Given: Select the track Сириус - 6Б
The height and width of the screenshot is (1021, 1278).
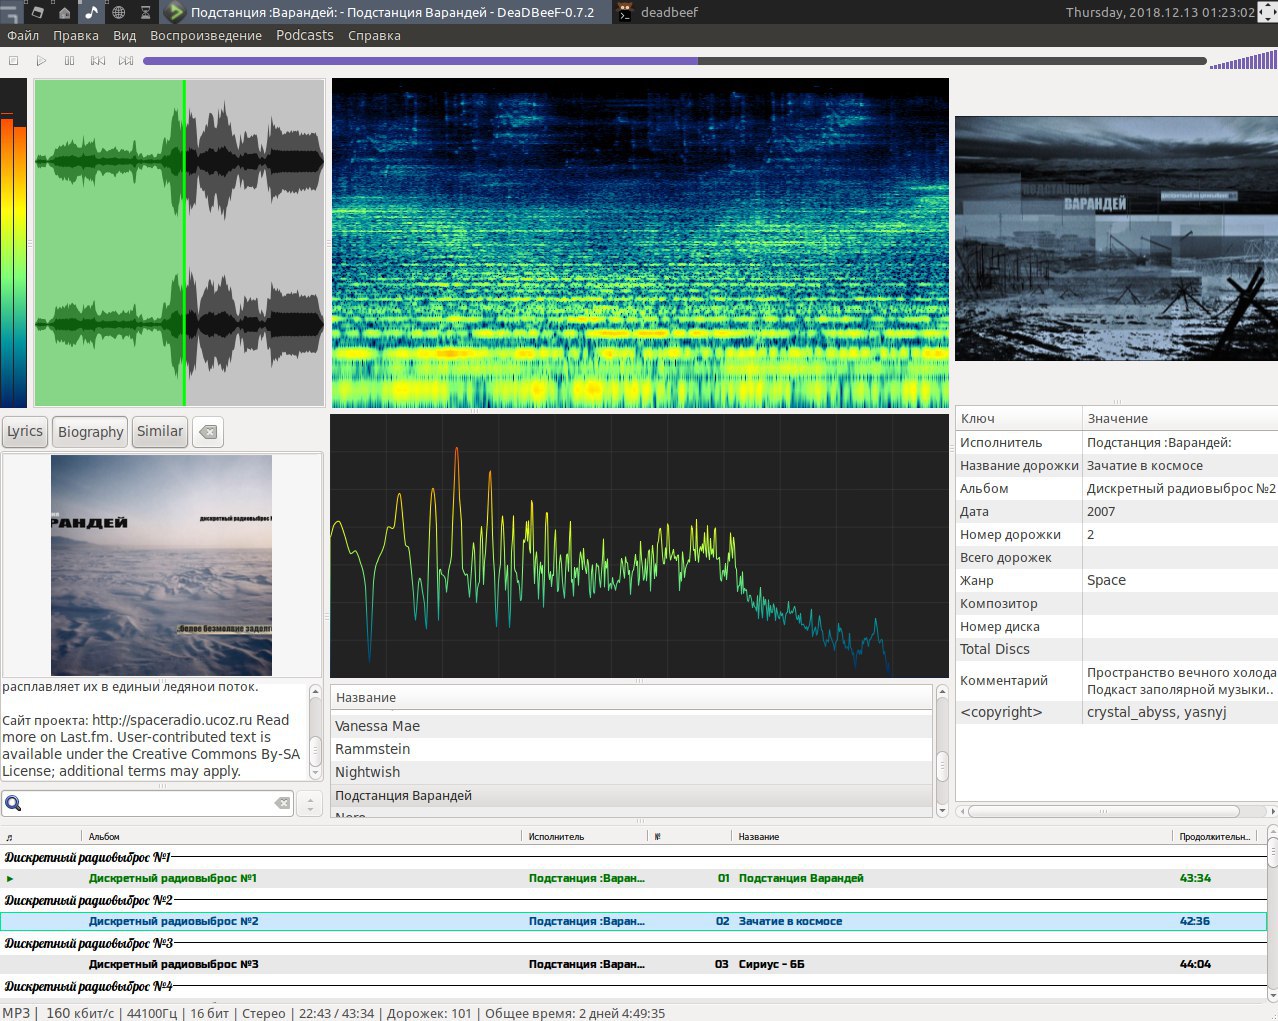Looking at the screenshot, I should click(633, 964).
